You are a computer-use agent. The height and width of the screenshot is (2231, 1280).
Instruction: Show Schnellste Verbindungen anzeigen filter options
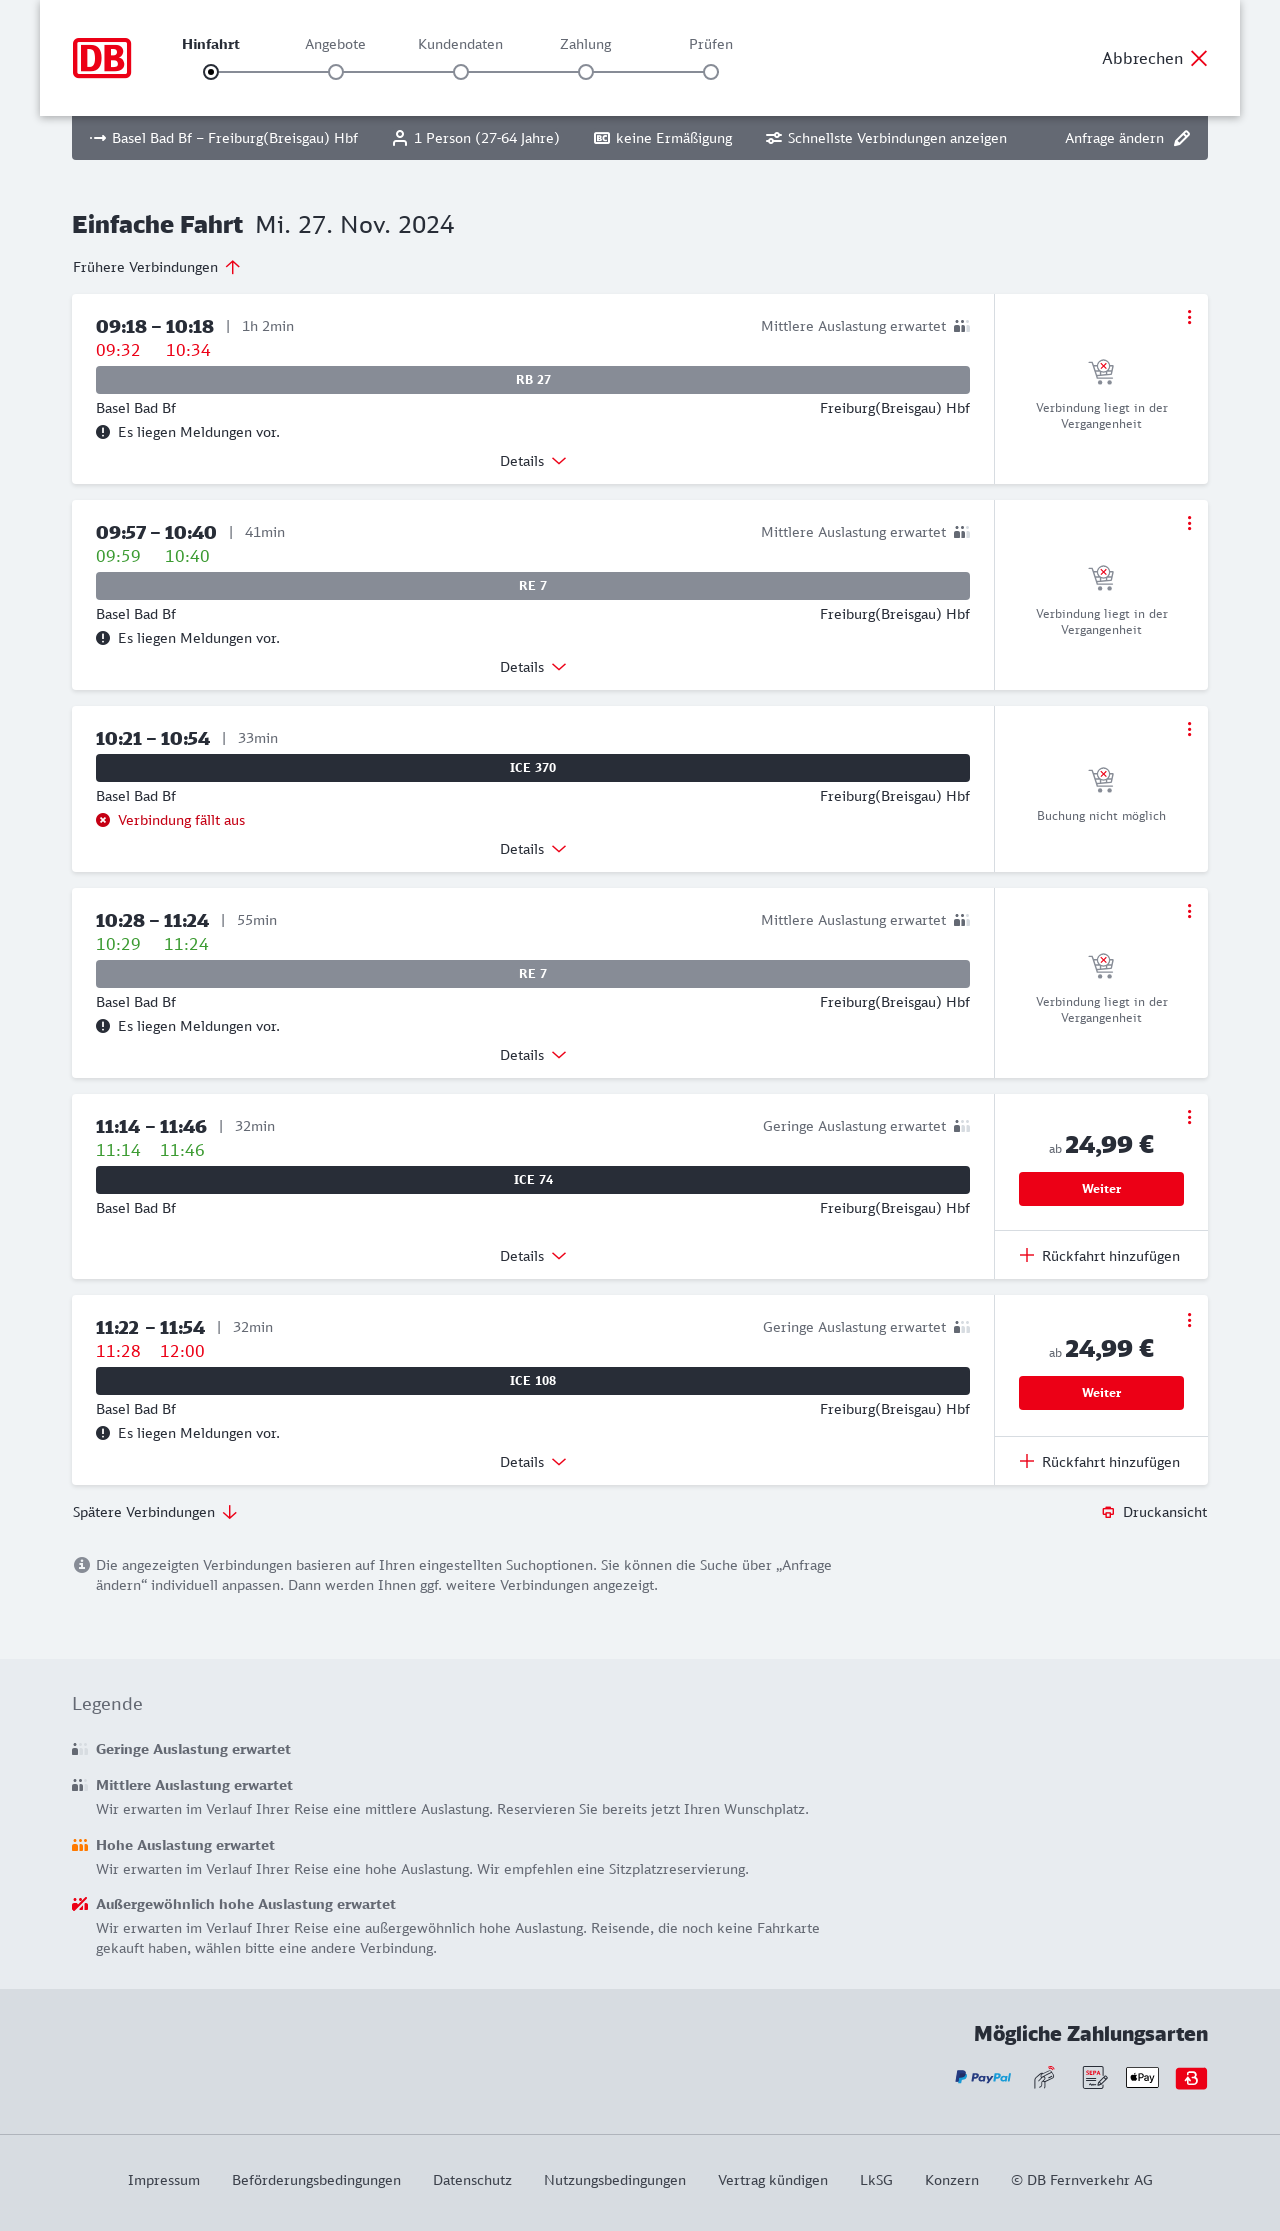pos(886,138)
